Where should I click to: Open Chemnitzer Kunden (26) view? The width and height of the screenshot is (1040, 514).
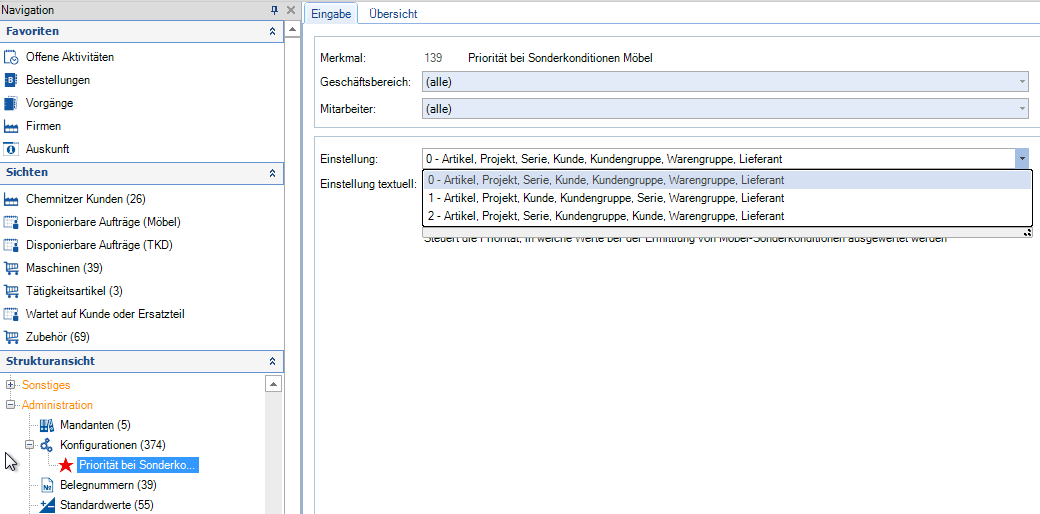pos(85,200)
